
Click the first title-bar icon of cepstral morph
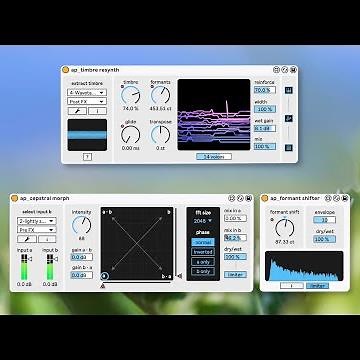(232, 198)
